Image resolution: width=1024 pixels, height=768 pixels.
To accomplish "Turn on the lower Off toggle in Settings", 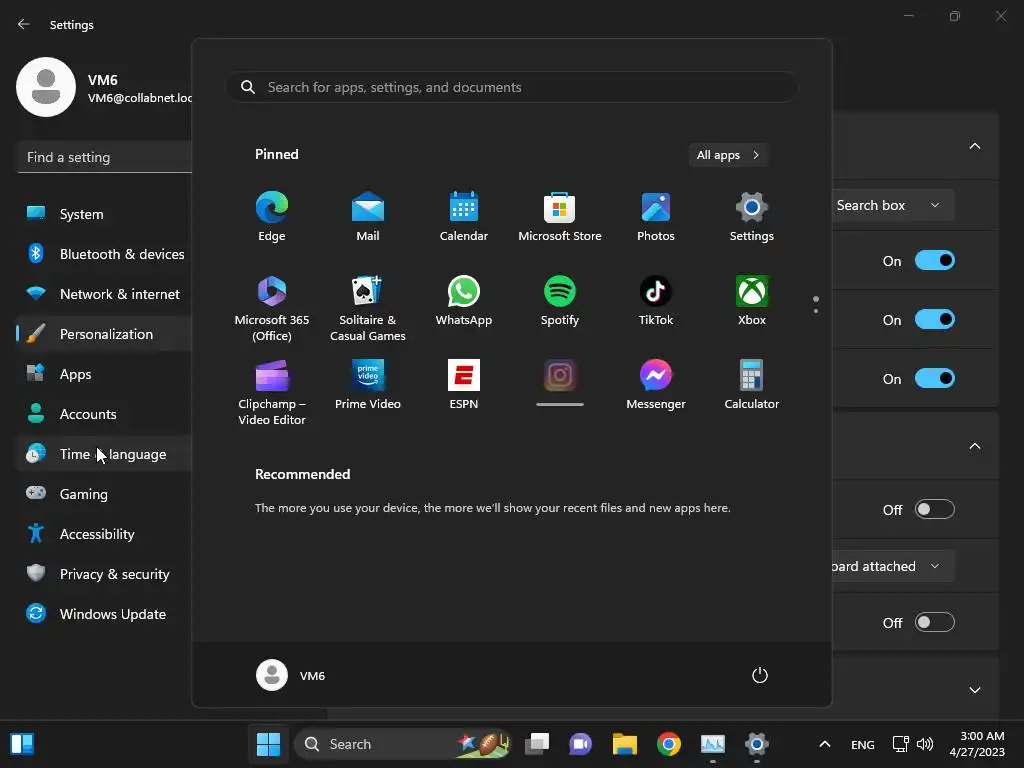I will coord(935,622).
